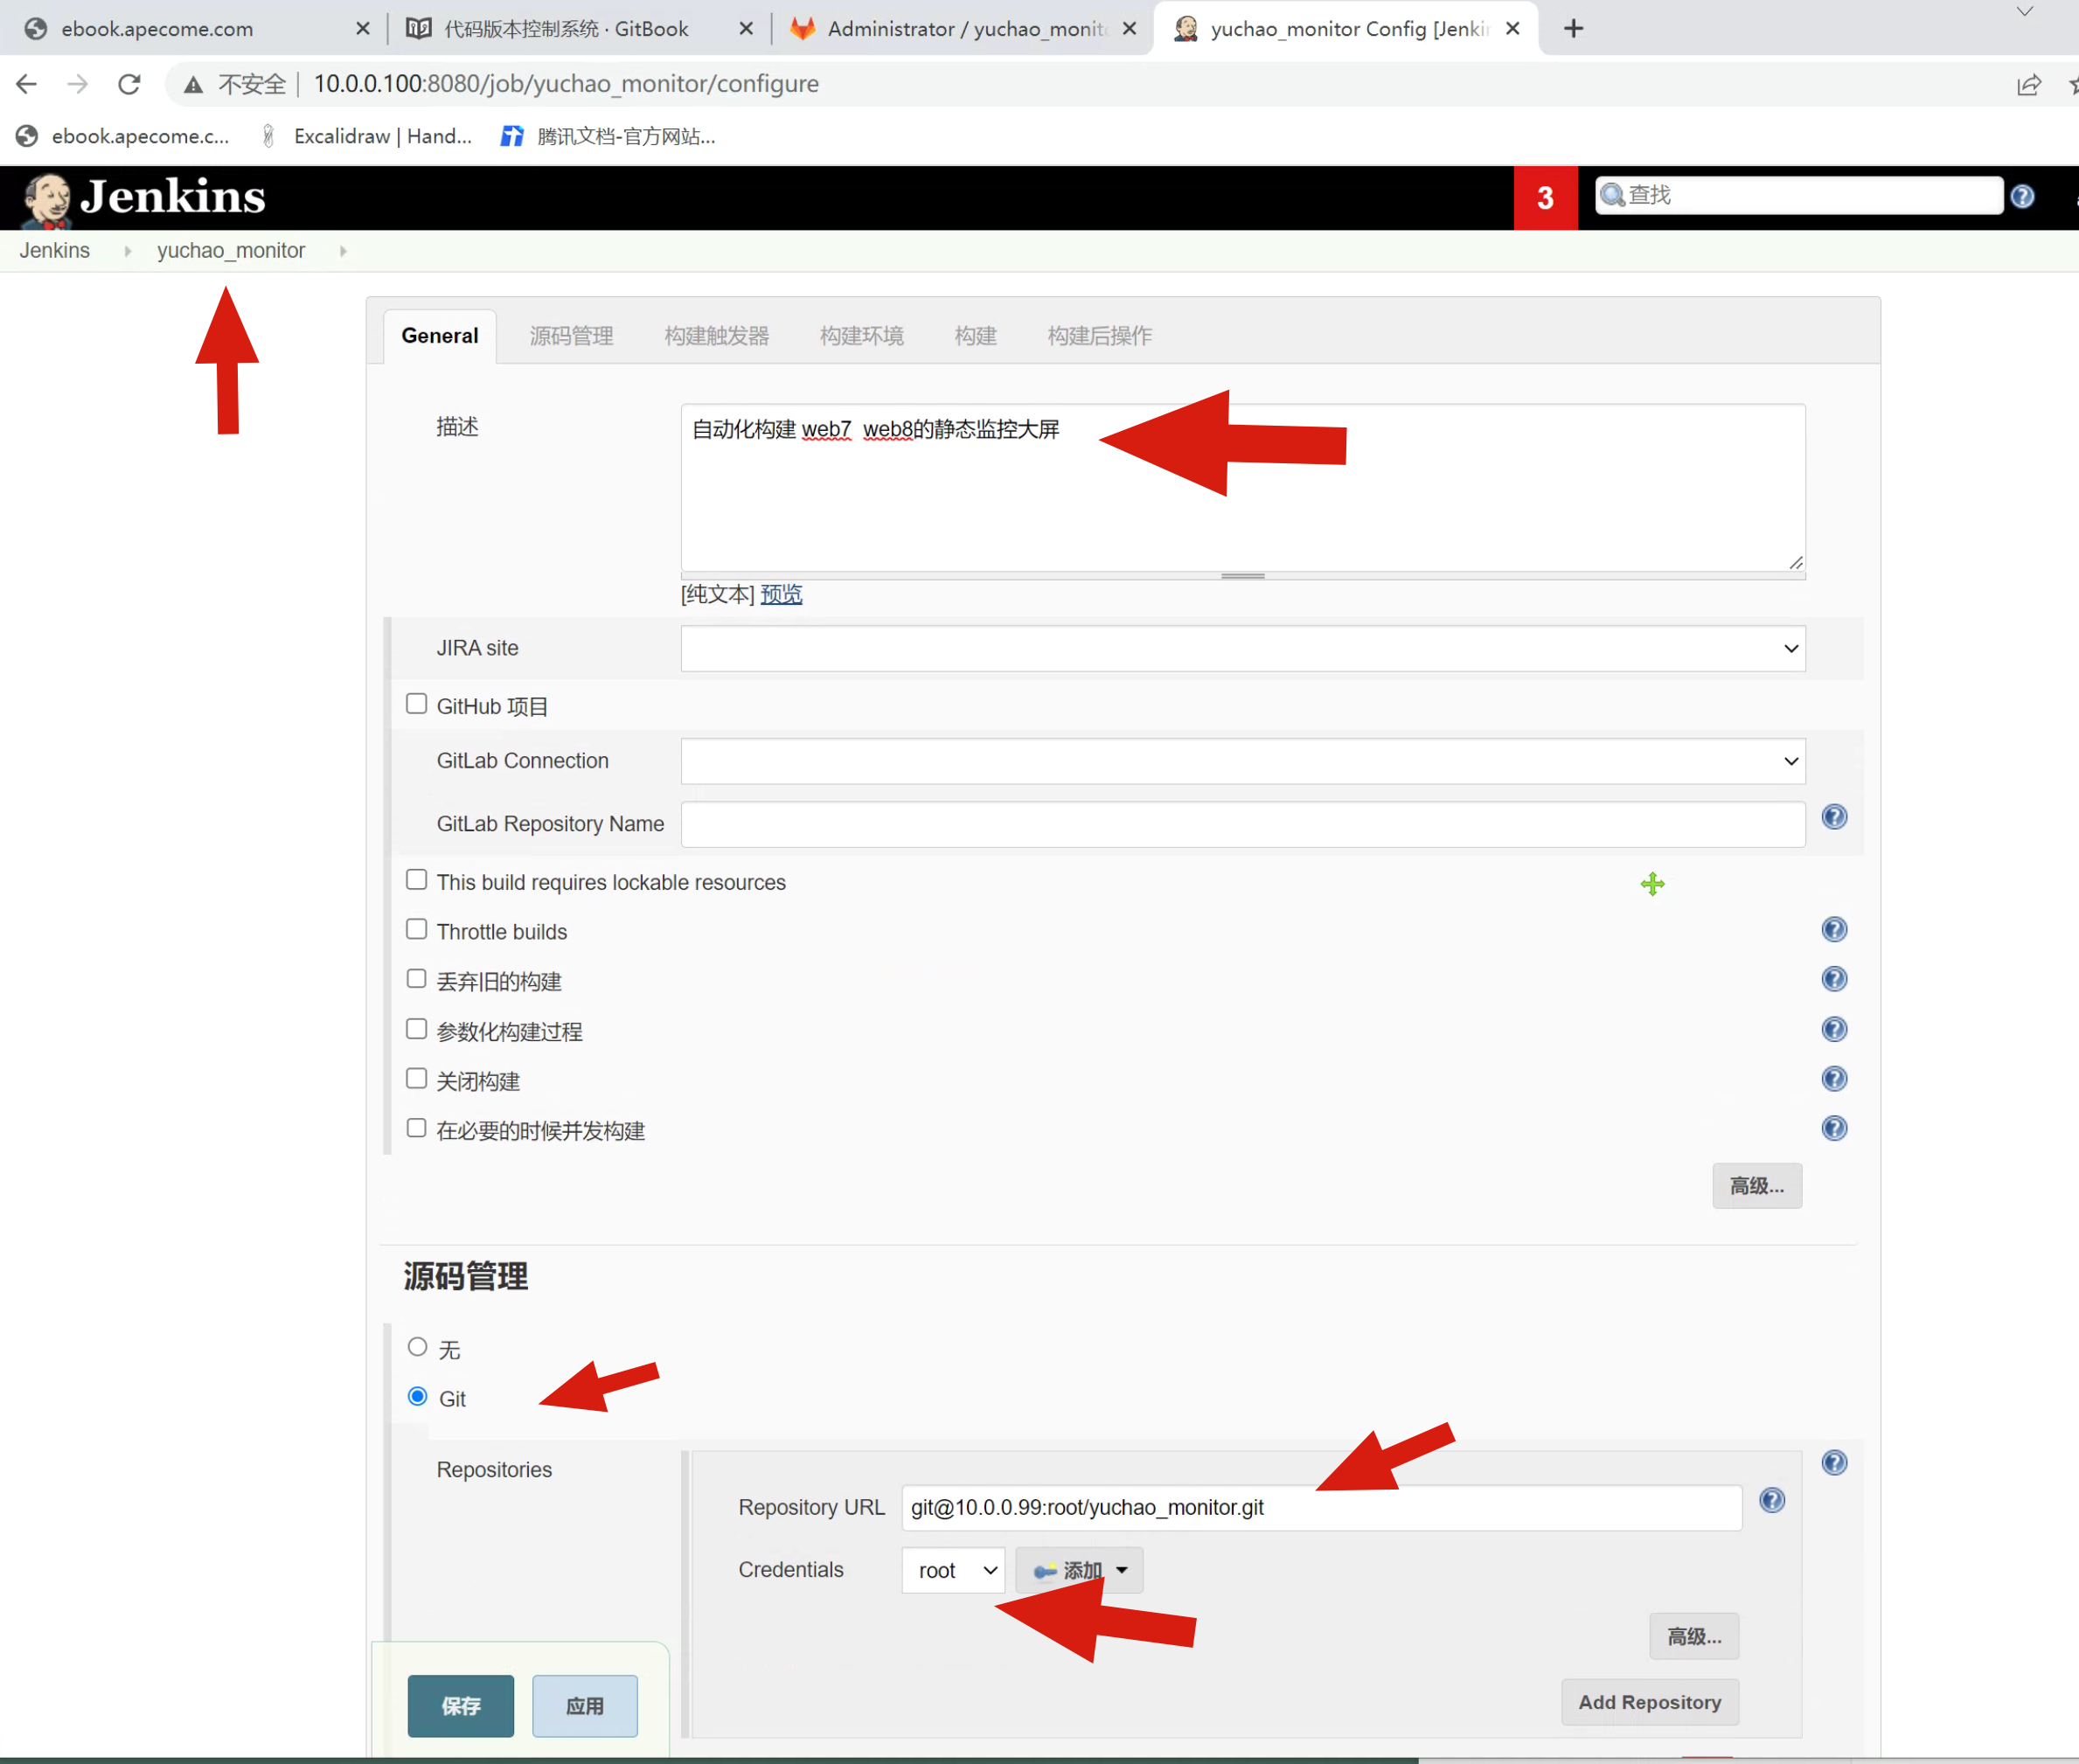Screen dimensions: 2079x1764
Task: Reload the browser page
Action: [129, 84]
